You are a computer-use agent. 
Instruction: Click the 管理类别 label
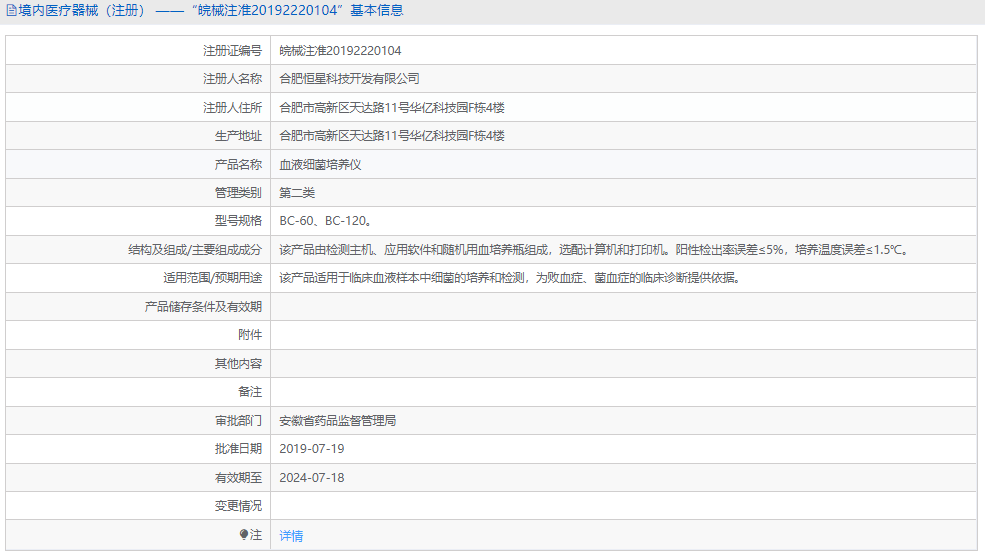[x=238, y=193]
